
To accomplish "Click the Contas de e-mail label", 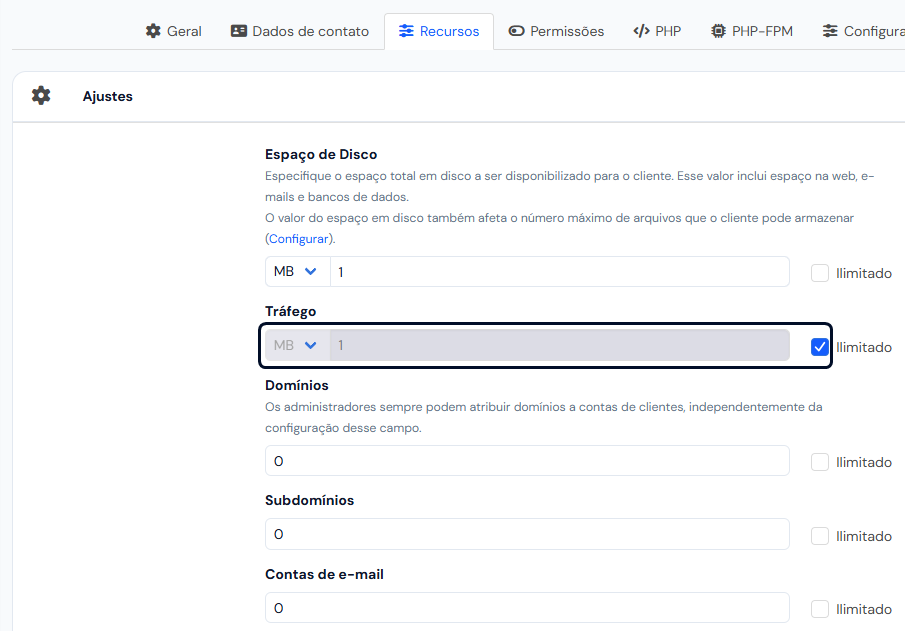I will coord(324,574).
